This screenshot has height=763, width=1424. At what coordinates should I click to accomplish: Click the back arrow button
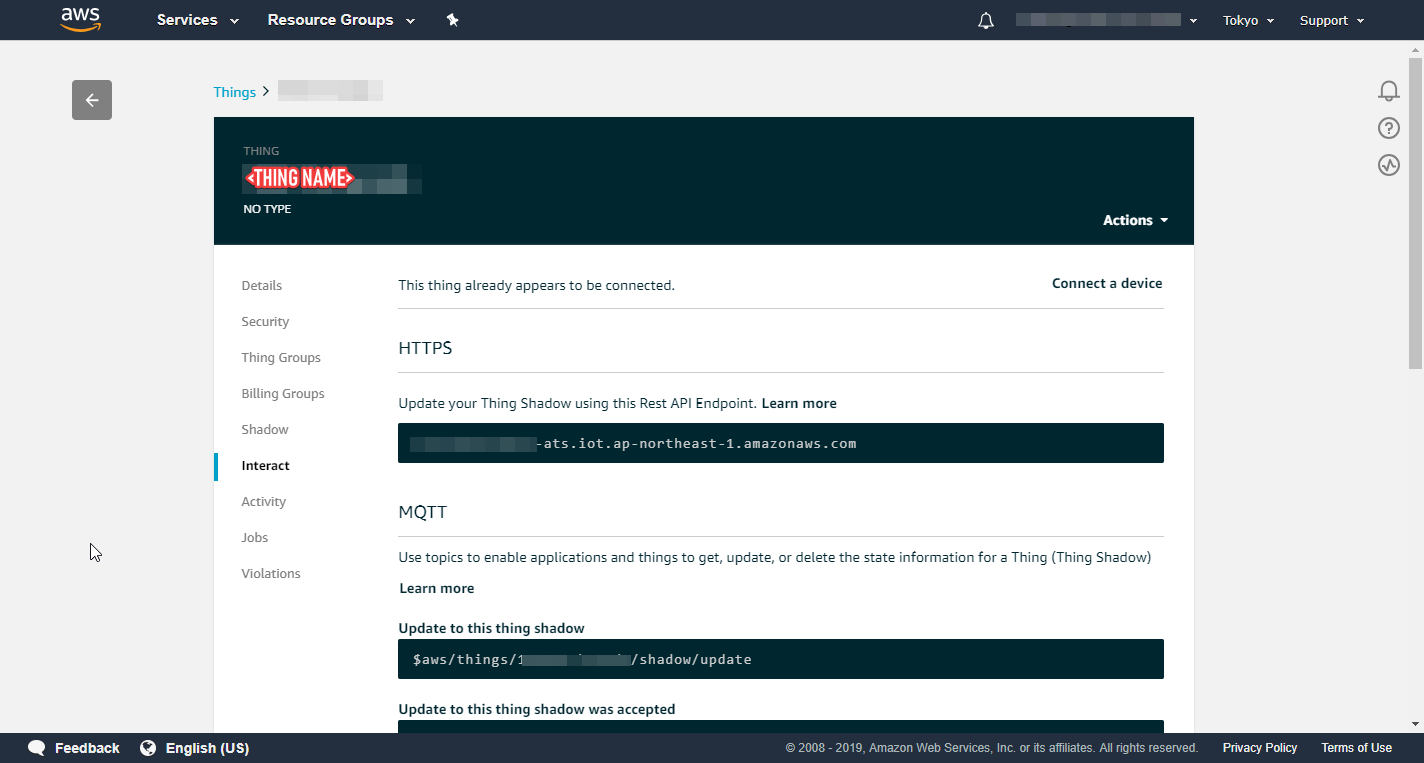[x=92, y=100]
